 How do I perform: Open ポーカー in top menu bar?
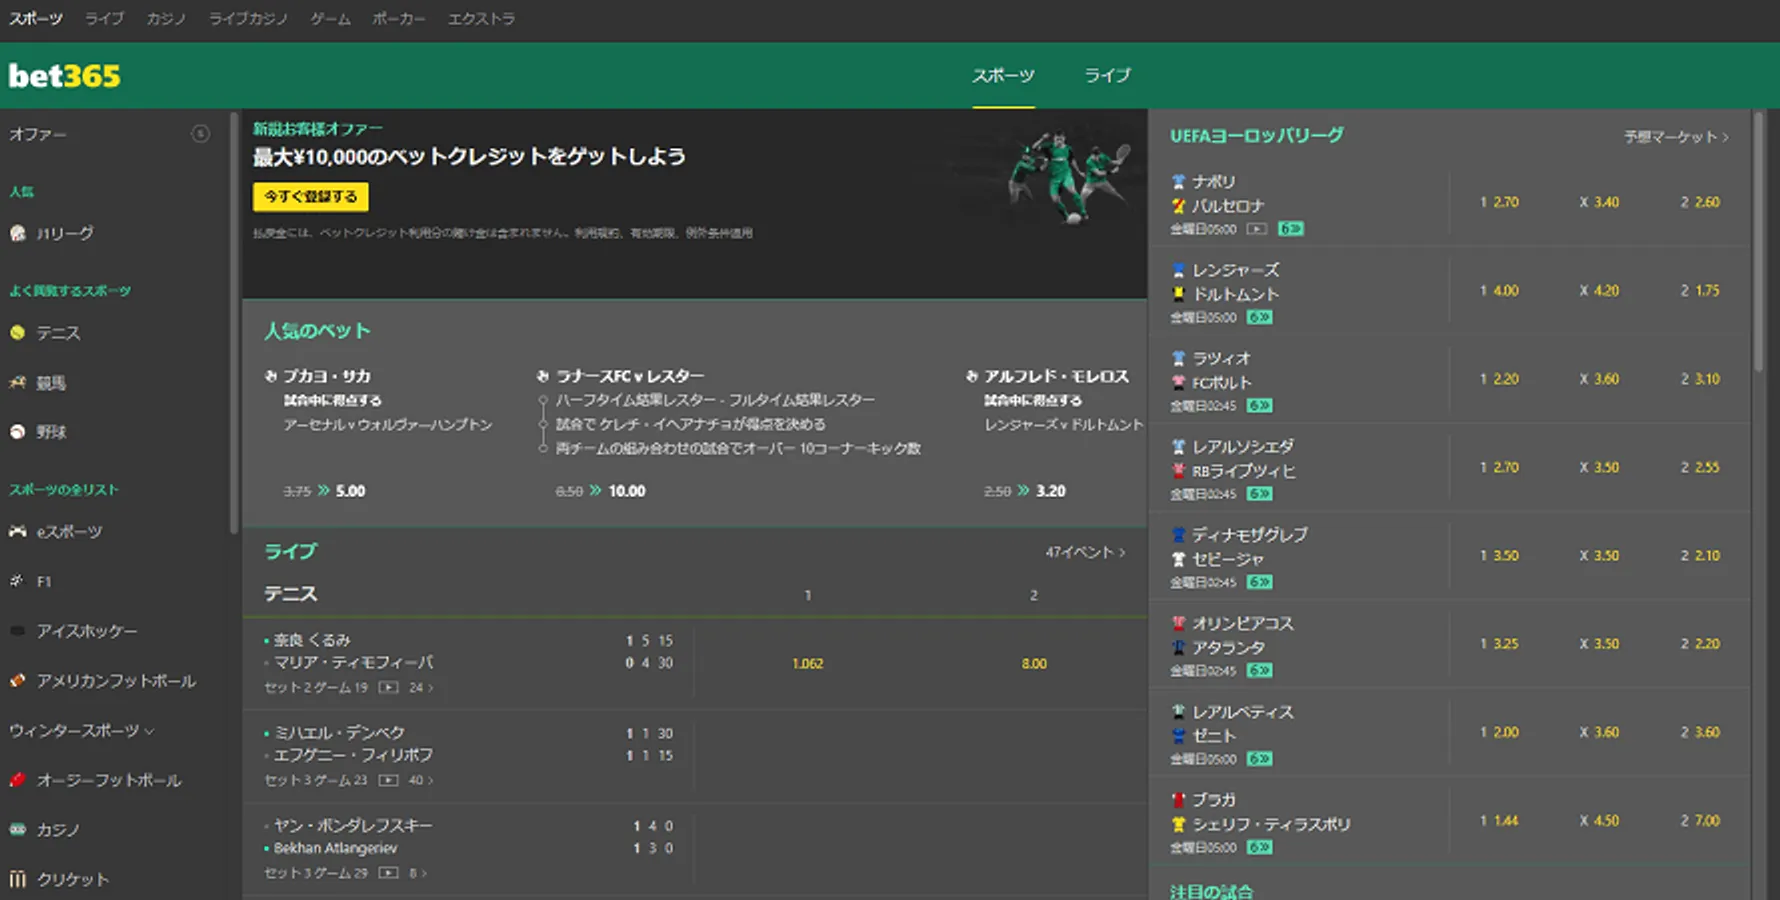pyautogui.click(x=399, y=19)
